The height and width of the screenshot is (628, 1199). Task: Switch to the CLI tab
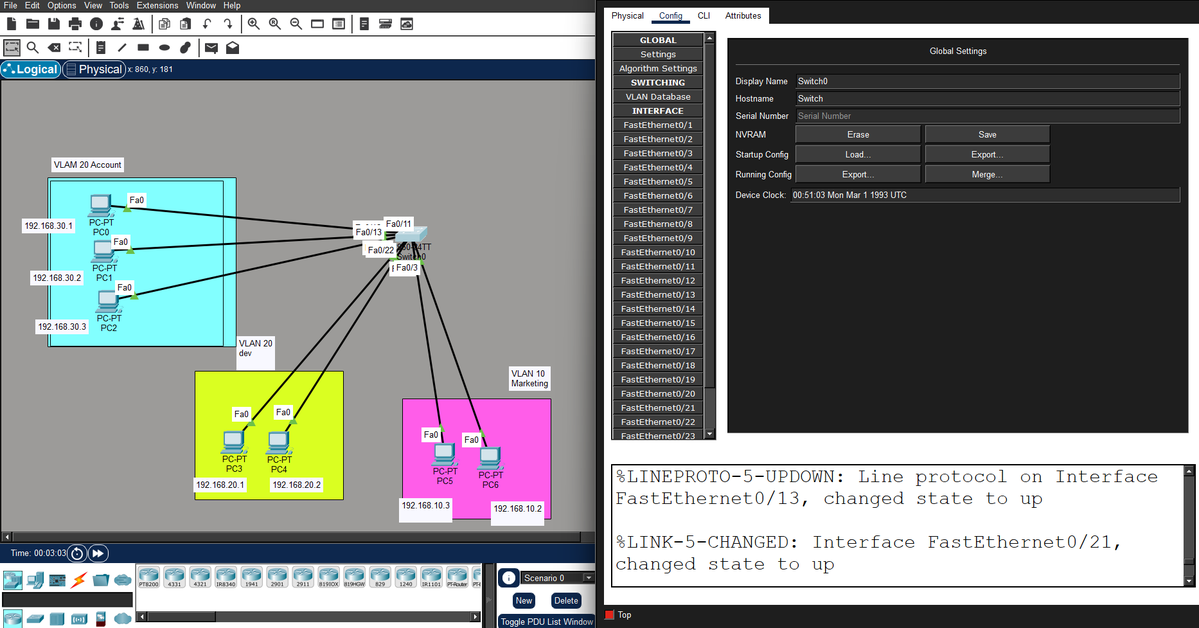click(x=703, y=15)
